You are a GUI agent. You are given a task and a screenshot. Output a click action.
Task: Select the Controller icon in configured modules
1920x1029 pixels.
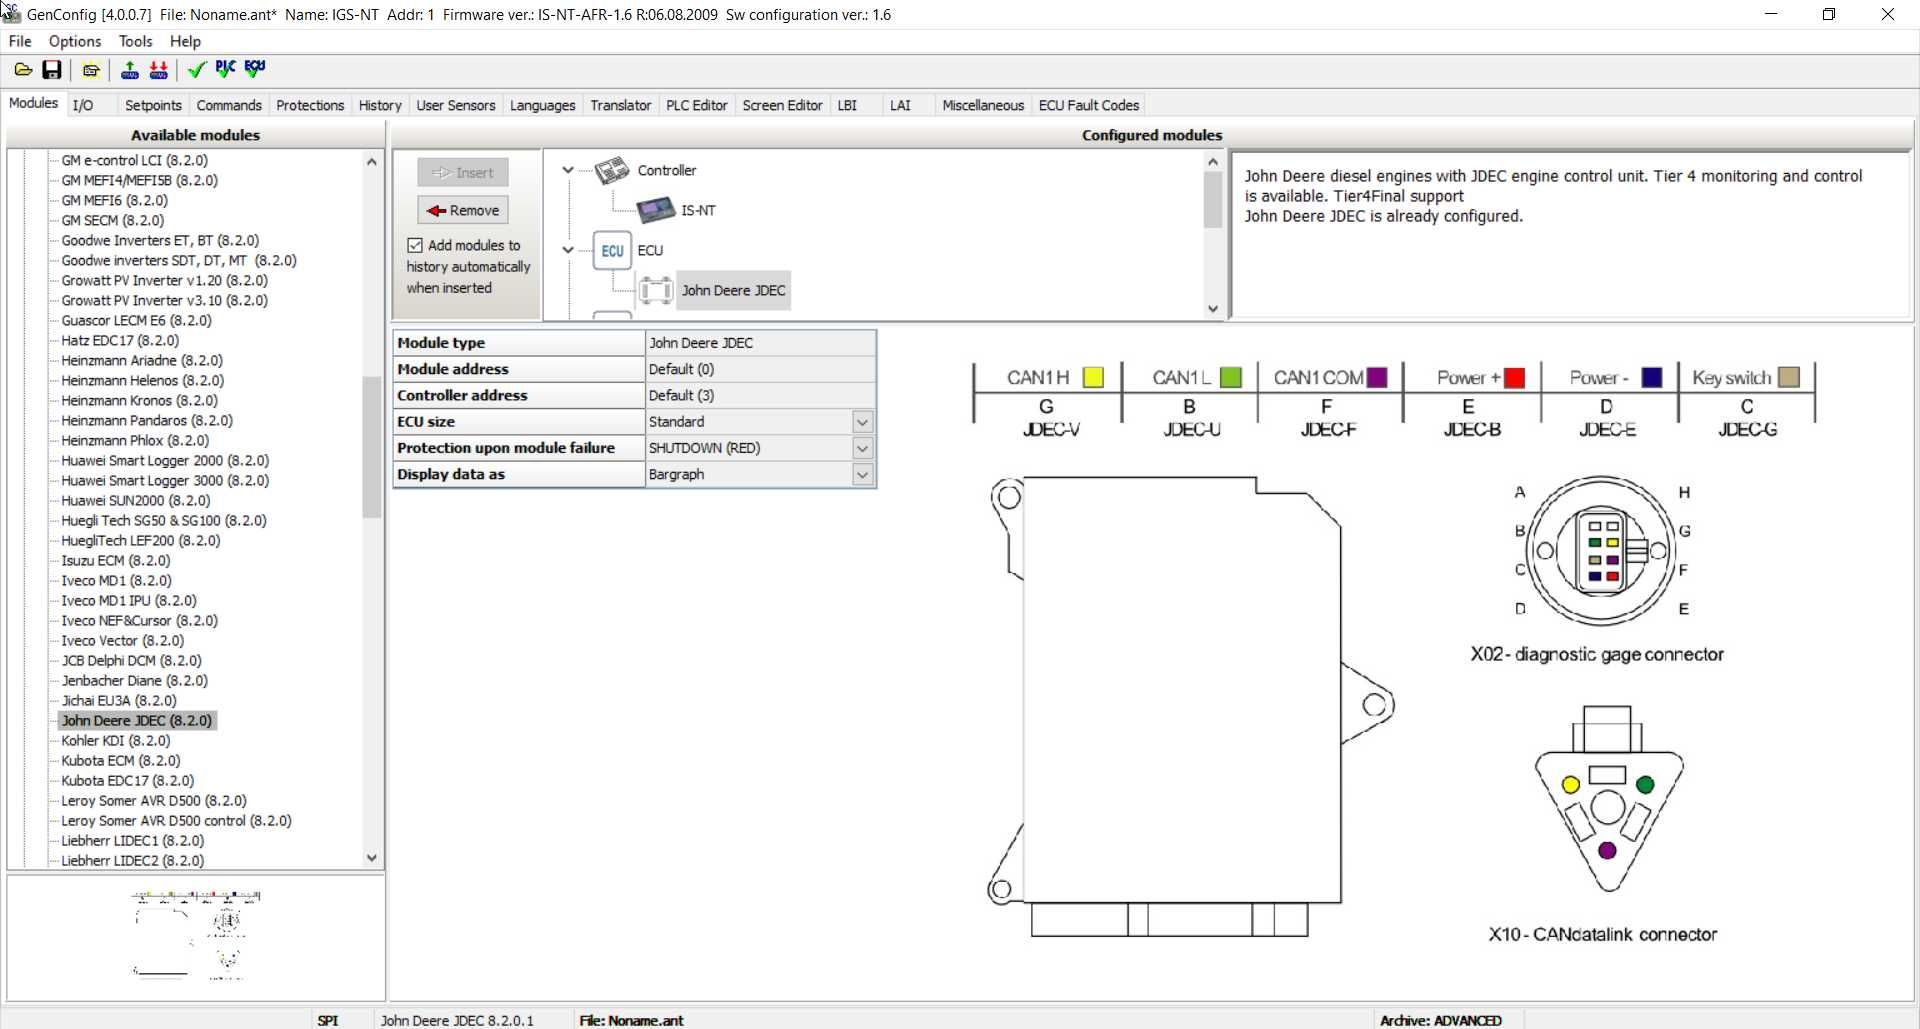pyautogui.click(x=612, y=171)
